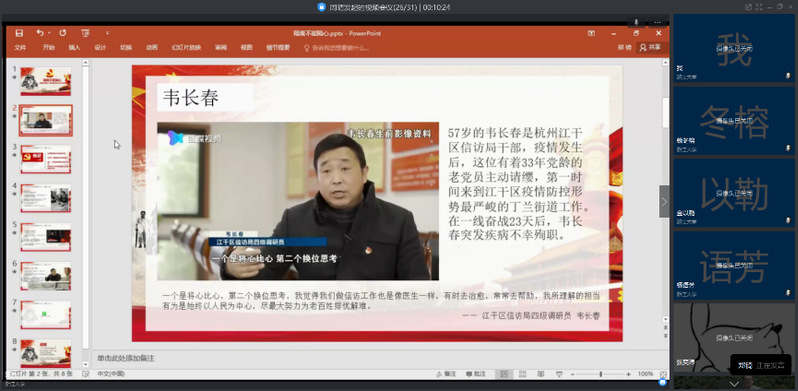Click the Undo arrow icon
798x391 pixels.
click(x=40, y=33)
